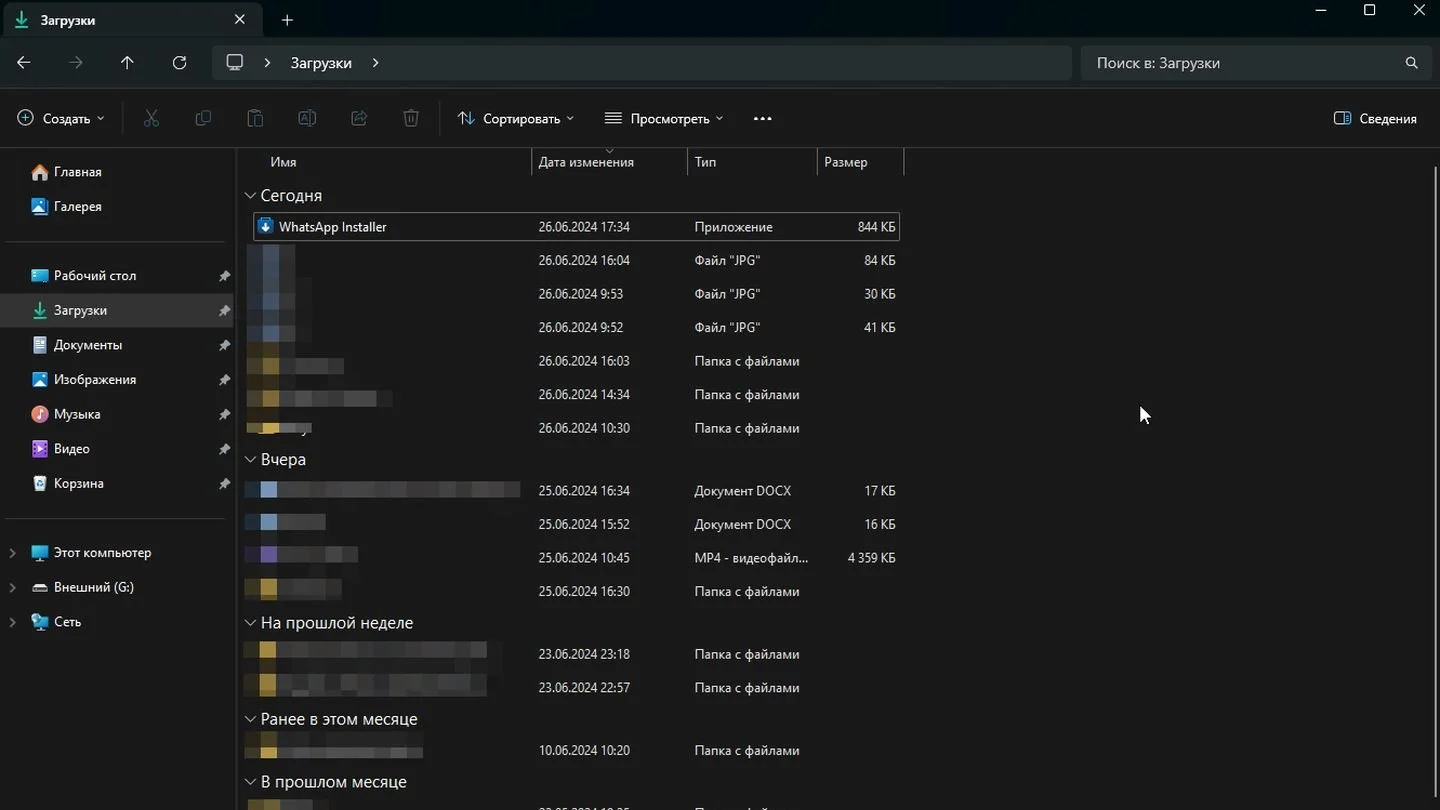Screen dimensions: 1440x810
Task: Select the JPG file dated 26.06.2024 9:53
Action: click(577, 294)
